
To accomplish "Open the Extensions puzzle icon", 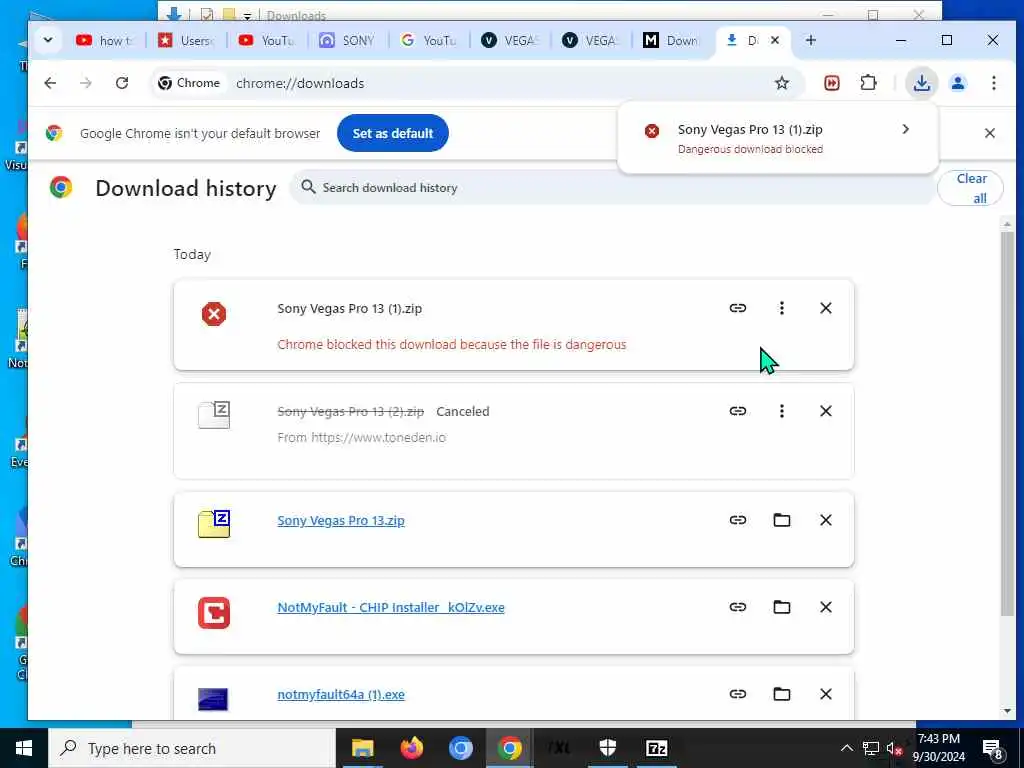I will 868,83.
